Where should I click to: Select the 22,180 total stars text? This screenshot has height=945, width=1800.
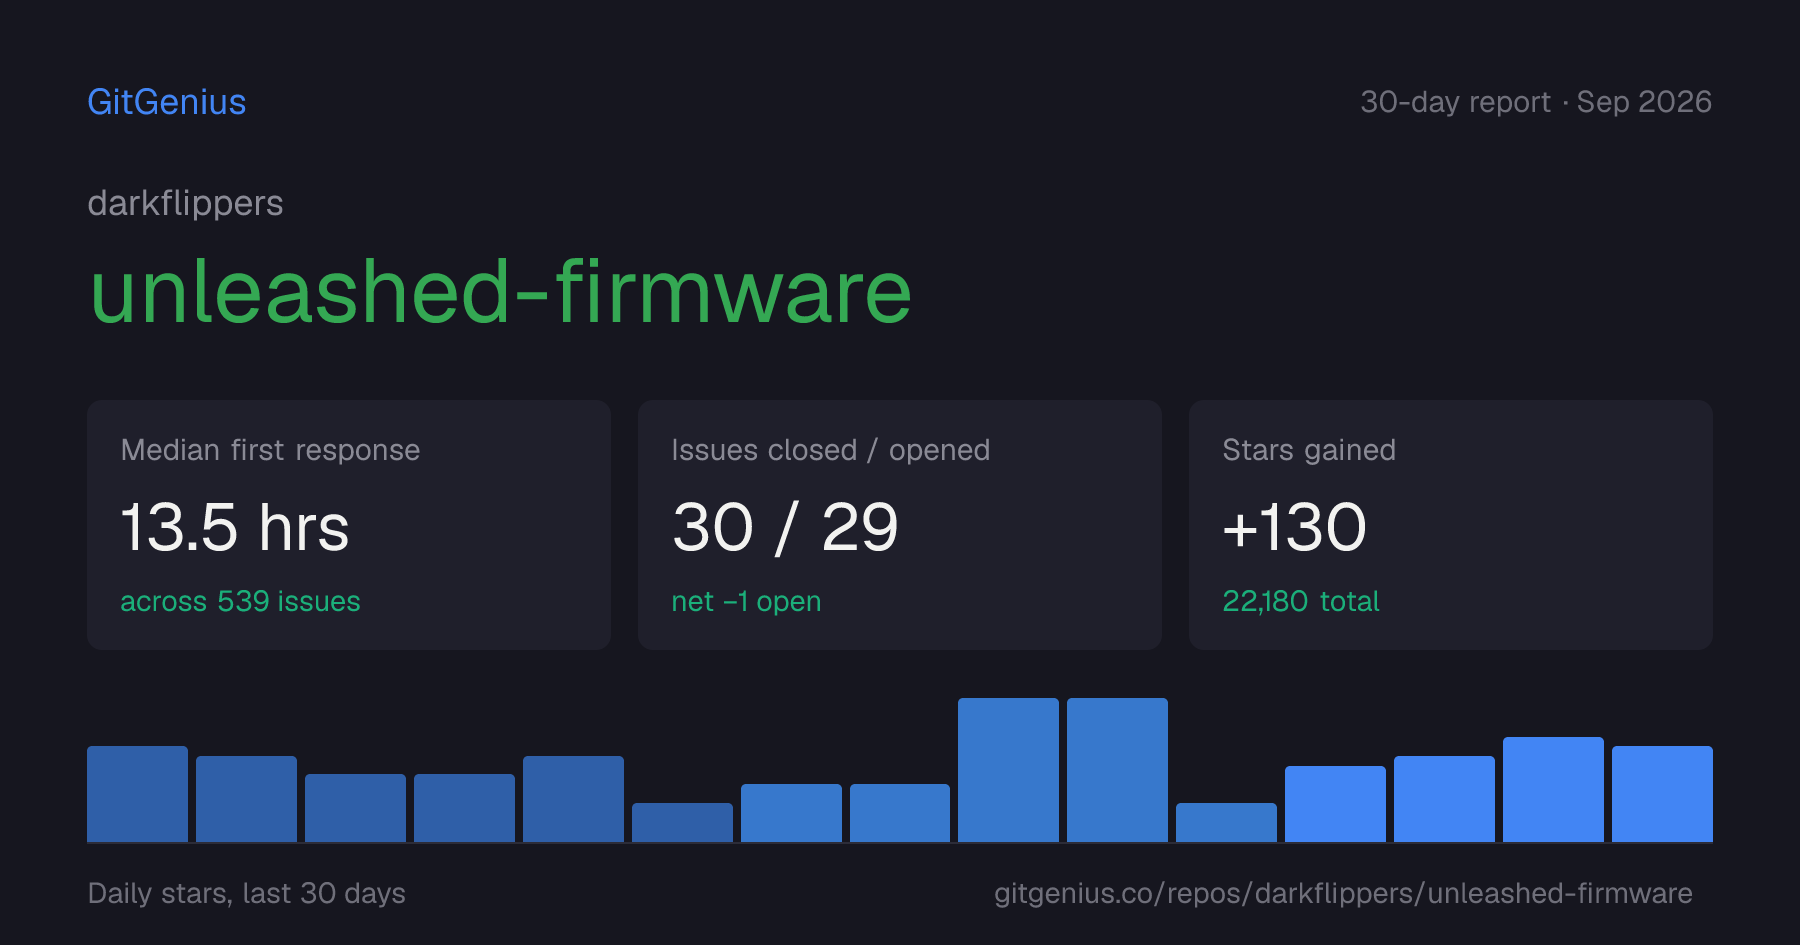(1301, 601)
